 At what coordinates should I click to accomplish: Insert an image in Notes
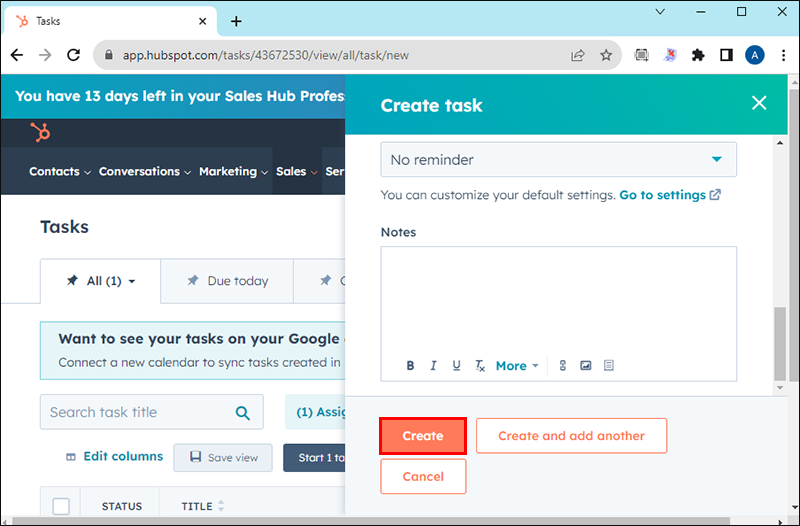tap(586, 365)
